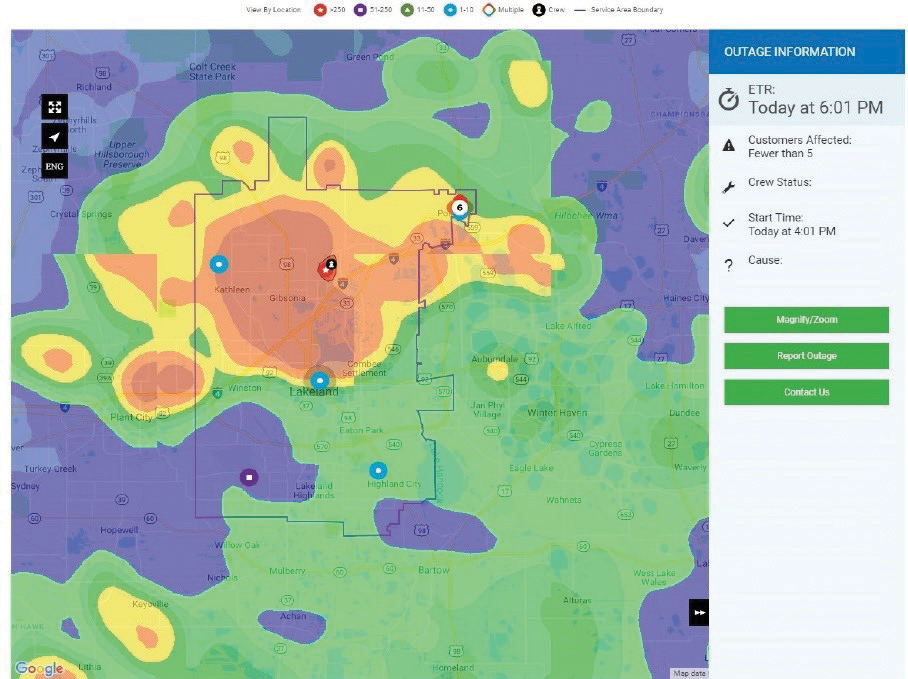Image resolution: width=908 pixels, height=679 pixels.
Task: Click the OUTAGE INFORMATION panel header
Action: (807, 52)
